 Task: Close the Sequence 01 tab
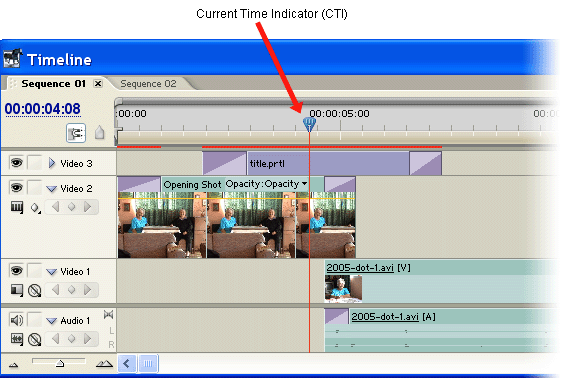coord(98,83)
